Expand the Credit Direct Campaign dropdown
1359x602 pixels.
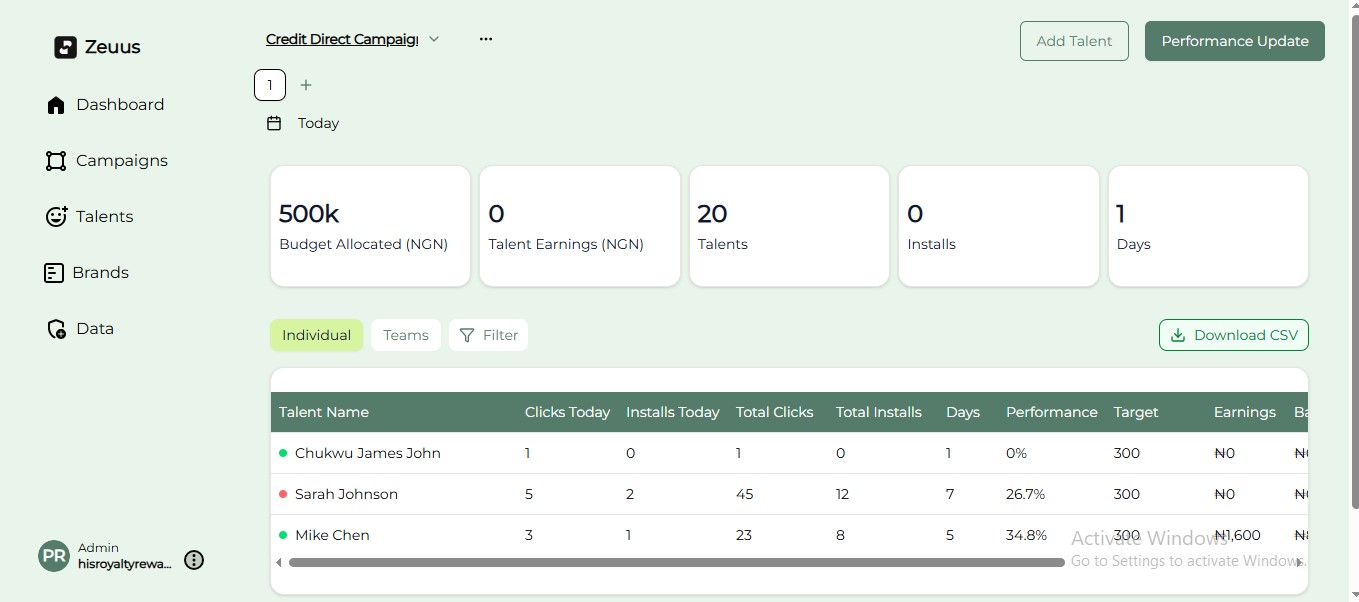[x=434, y=40]
